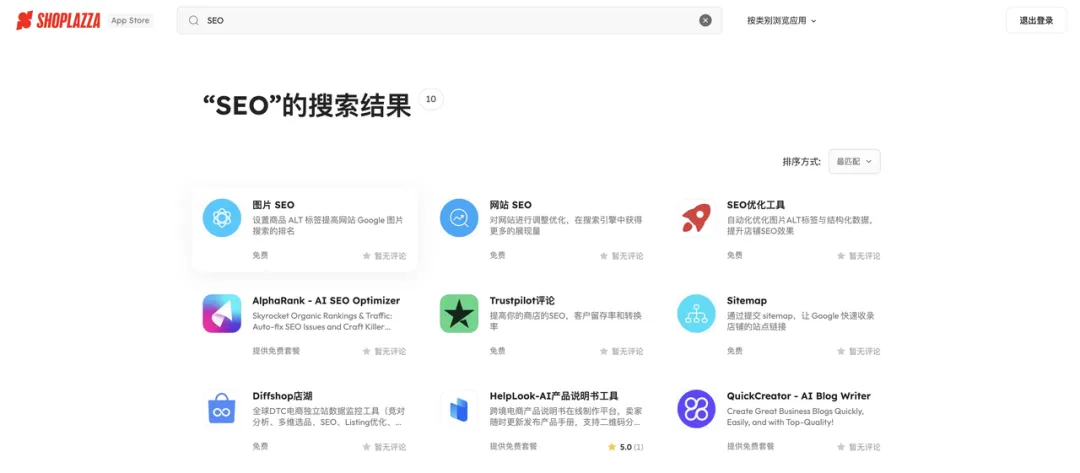Open the QuickCreator app icon
The height and width of the screenshot is (473, 1080).
(696, 409)
